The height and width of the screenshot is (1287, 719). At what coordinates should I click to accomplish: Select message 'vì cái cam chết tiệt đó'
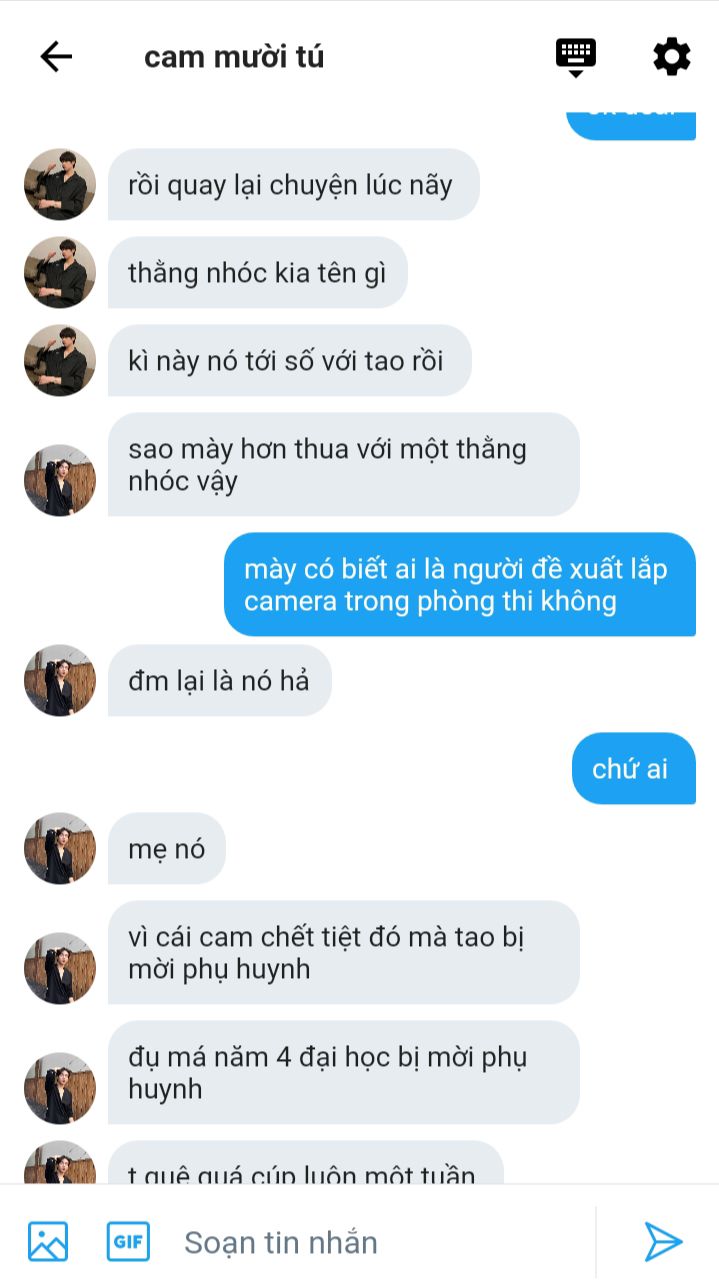coord(344,952)
